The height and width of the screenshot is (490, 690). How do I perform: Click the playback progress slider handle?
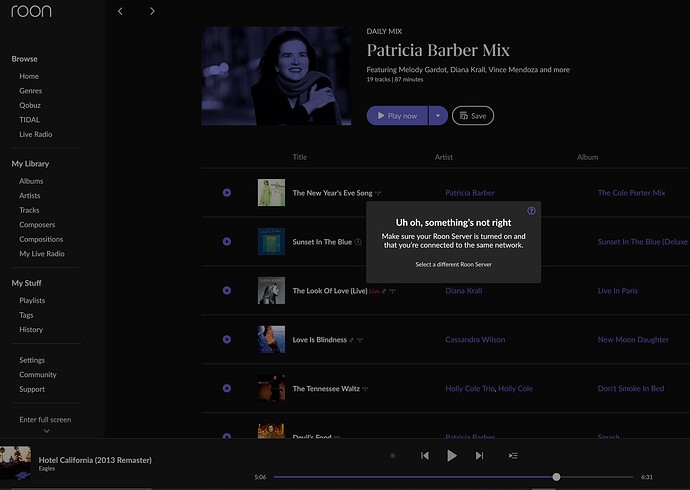point(556,477)
